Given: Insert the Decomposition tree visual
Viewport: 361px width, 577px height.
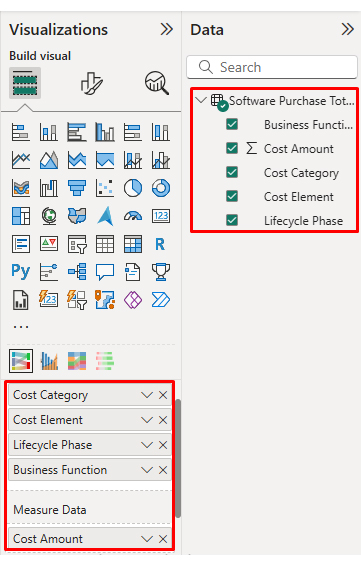Looking at the screenshot, I should click(77, 272).
